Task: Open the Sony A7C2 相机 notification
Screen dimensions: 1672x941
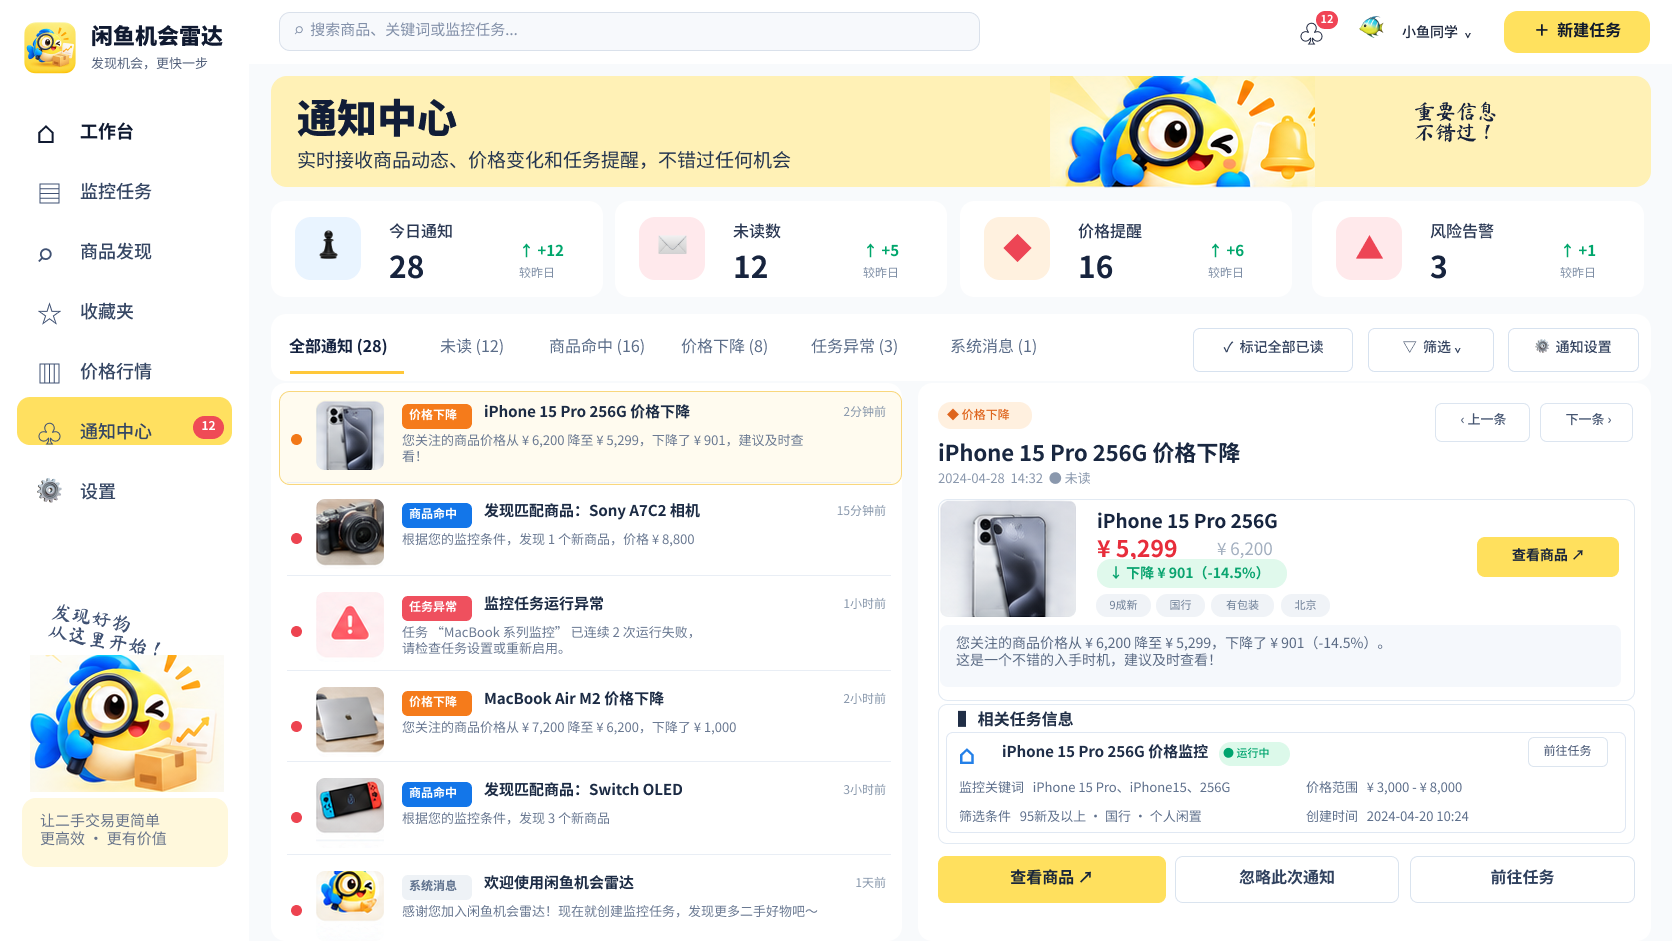Action: (590, 531)
